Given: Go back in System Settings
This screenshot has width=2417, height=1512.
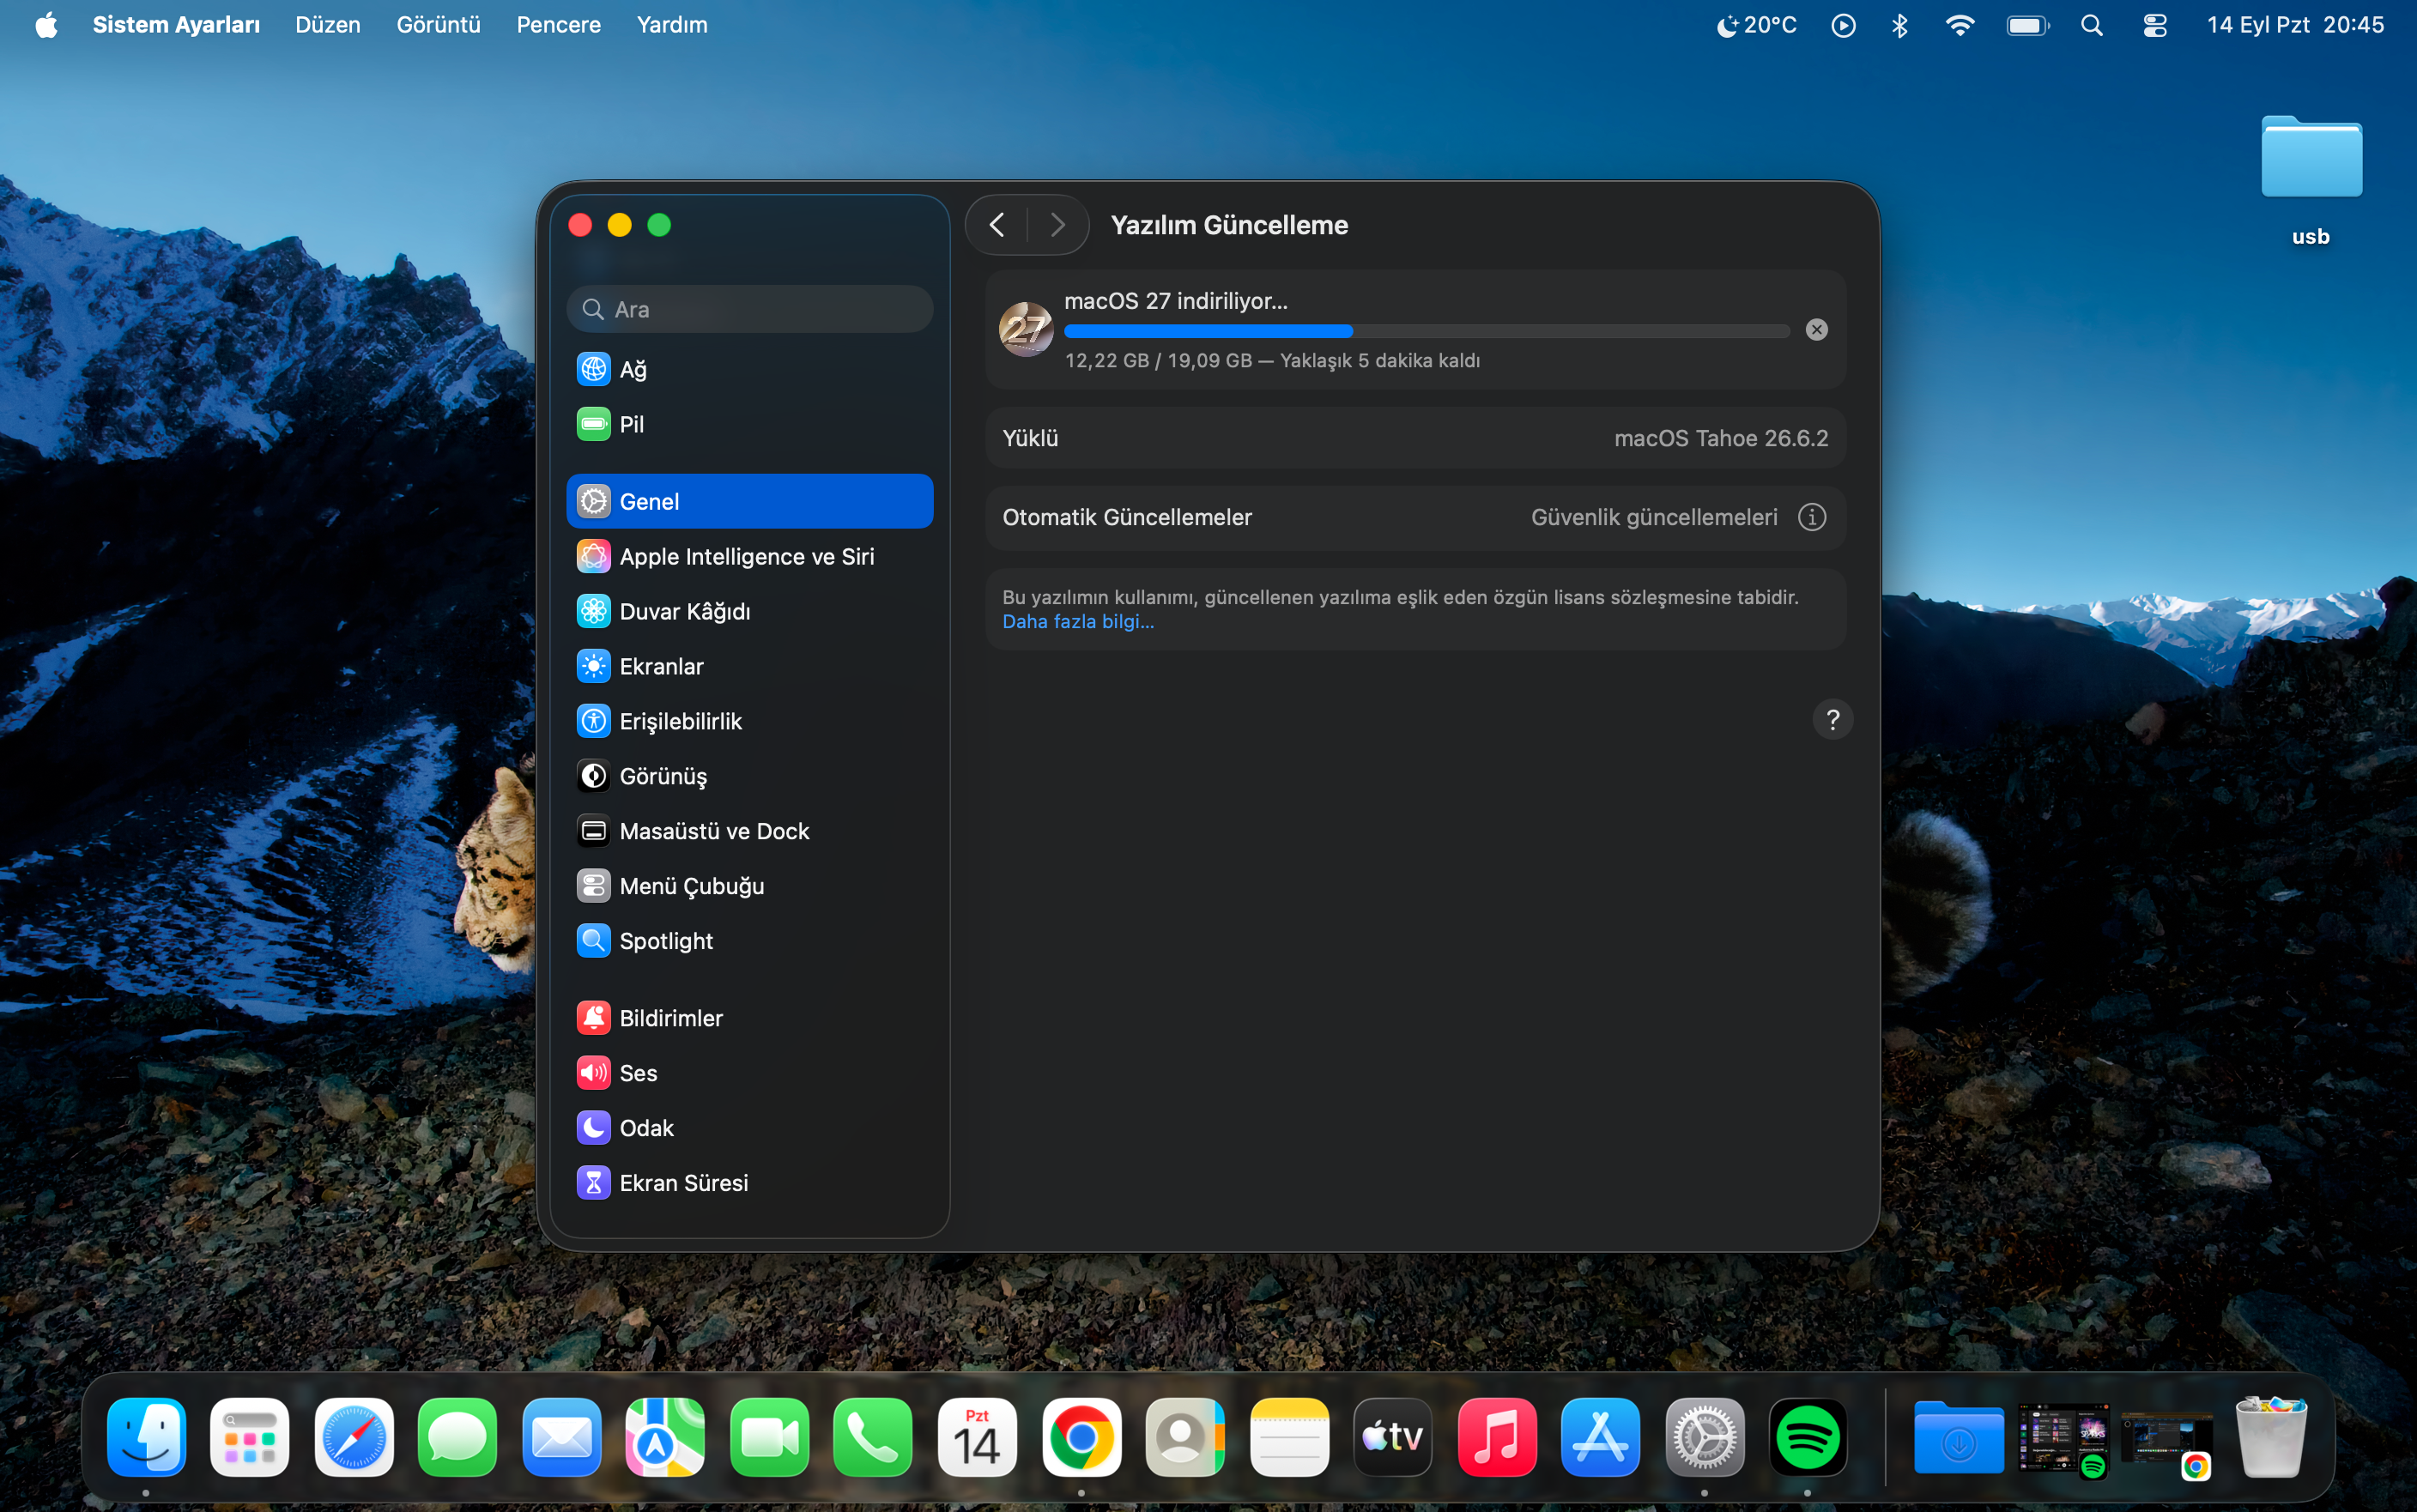Looking at the screenshot, I should (x=997, y=225).
